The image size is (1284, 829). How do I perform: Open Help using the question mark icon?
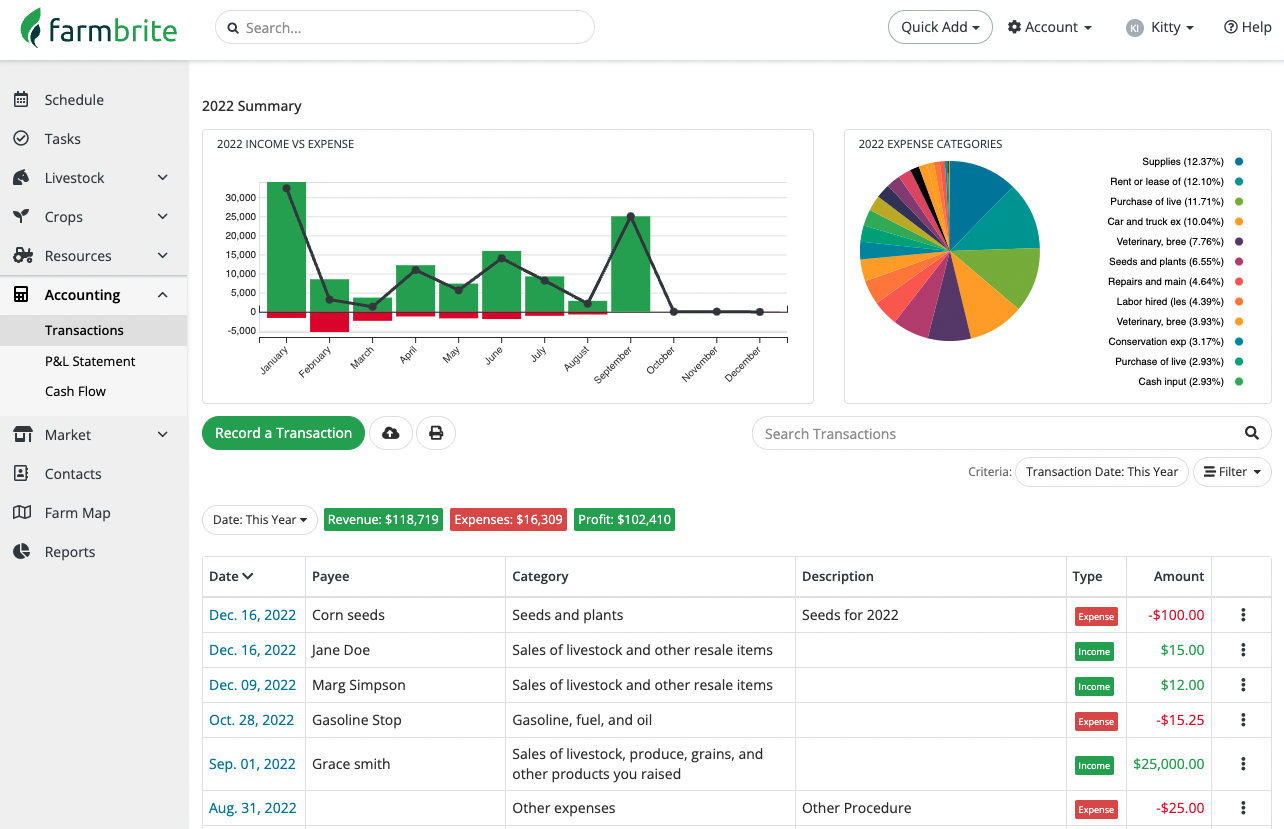tap(1229, 27)
